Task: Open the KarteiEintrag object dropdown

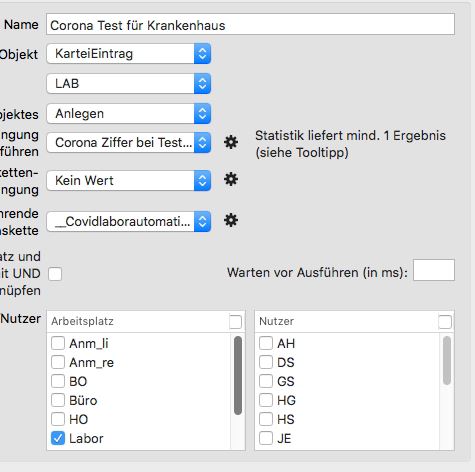Action: [129, 54]
